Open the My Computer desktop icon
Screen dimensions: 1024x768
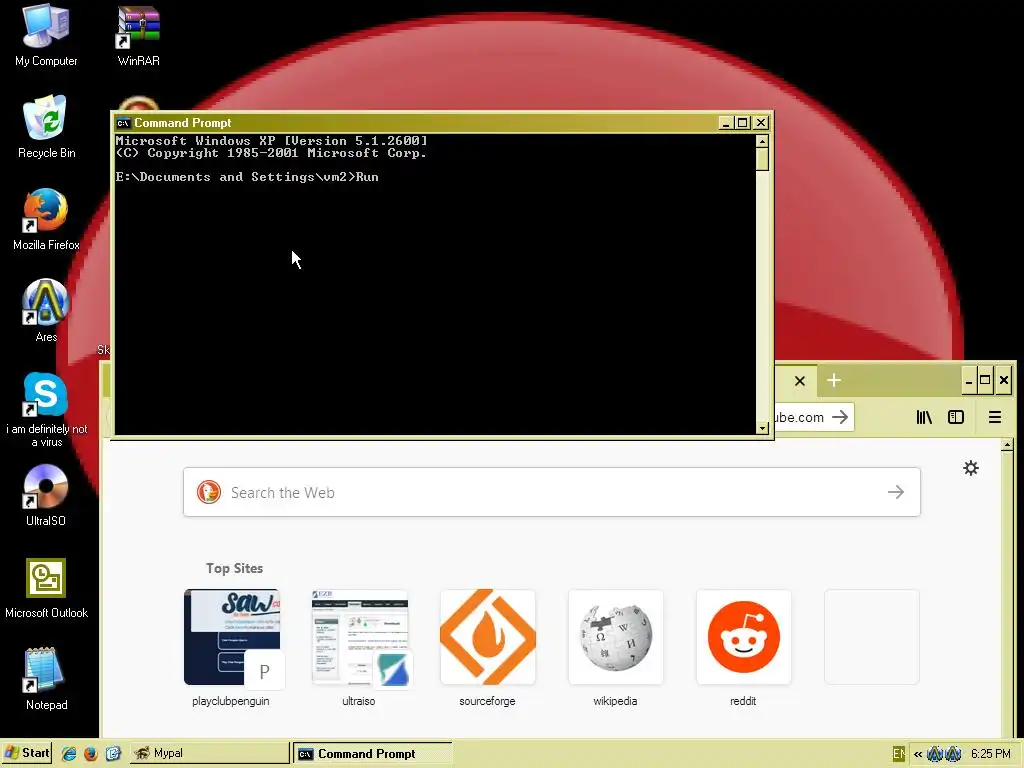(x=46, y=36)
